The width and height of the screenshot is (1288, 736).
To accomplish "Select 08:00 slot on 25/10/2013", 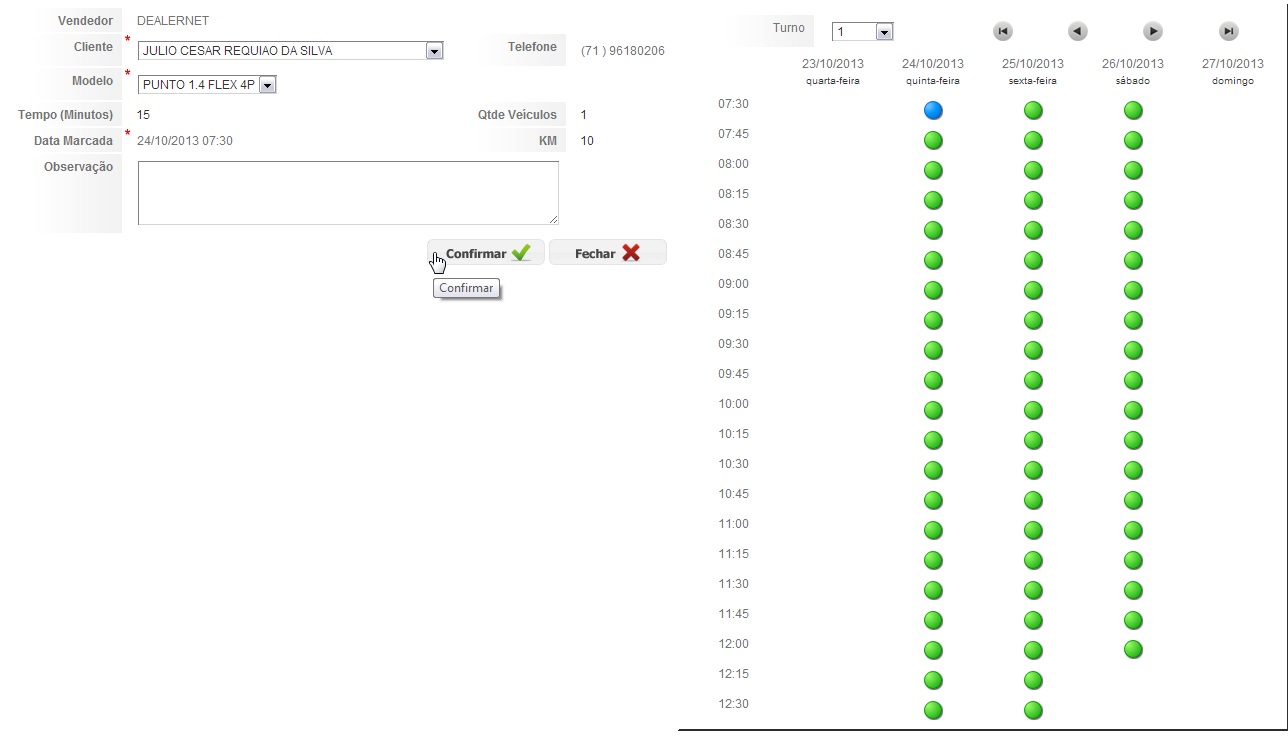I will point(1033,170).
